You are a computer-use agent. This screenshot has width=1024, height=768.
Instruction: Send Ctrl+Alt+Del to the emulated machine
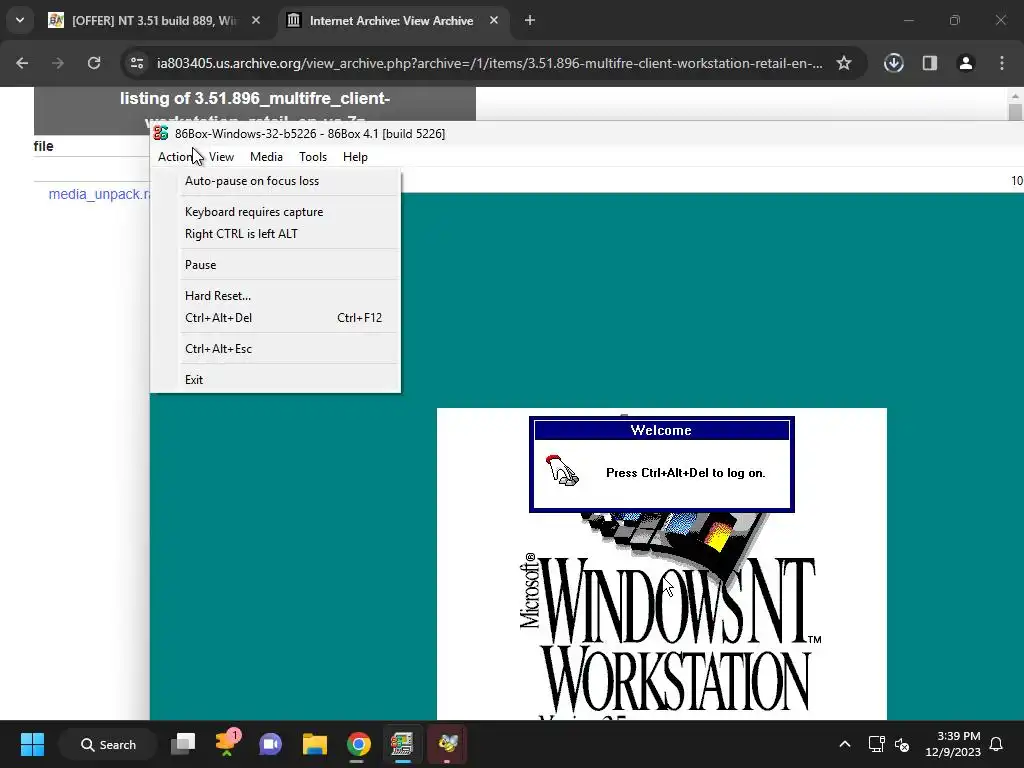coord(276,317)
